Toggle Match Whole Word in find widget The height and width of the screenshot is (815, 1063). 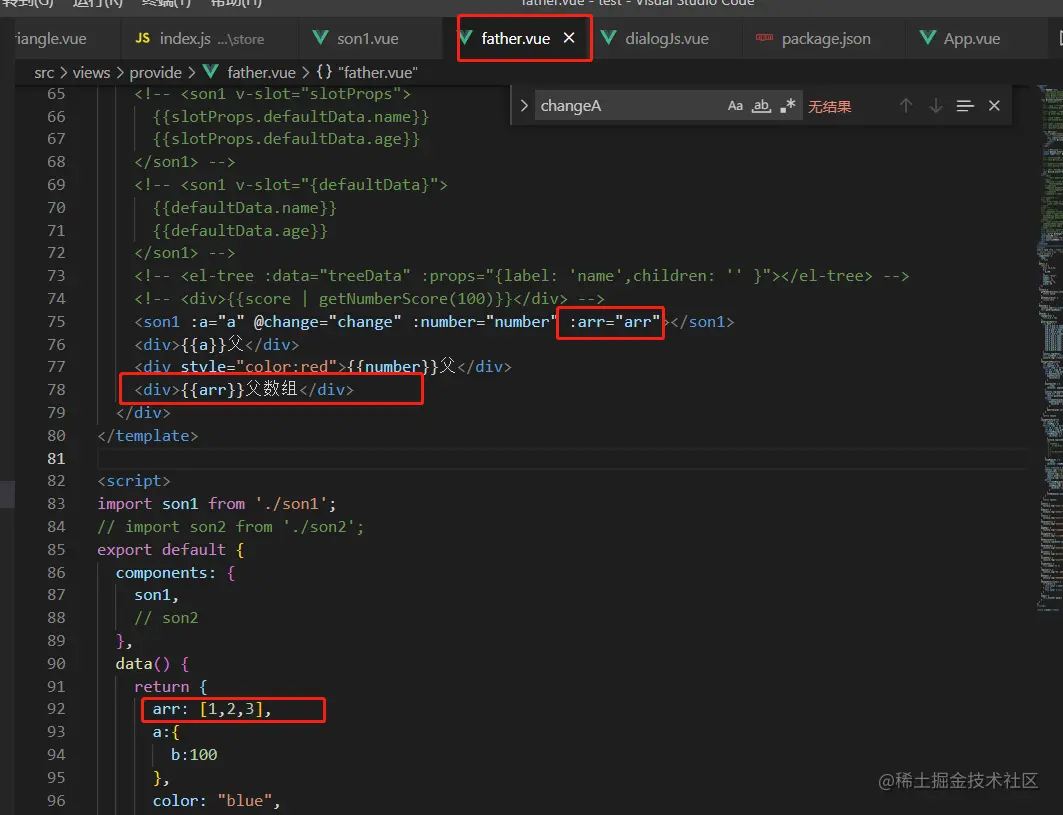pos(761,106)
